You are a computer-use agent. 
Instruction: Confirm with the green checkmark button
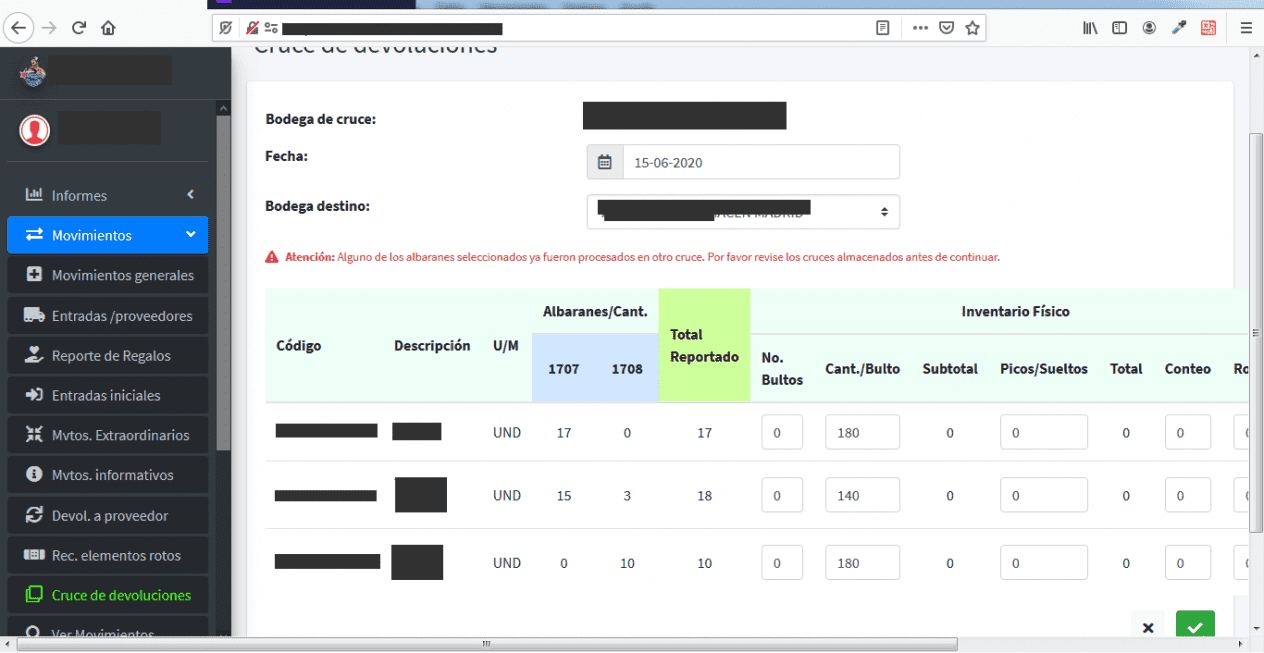(x=1195, y=625)
